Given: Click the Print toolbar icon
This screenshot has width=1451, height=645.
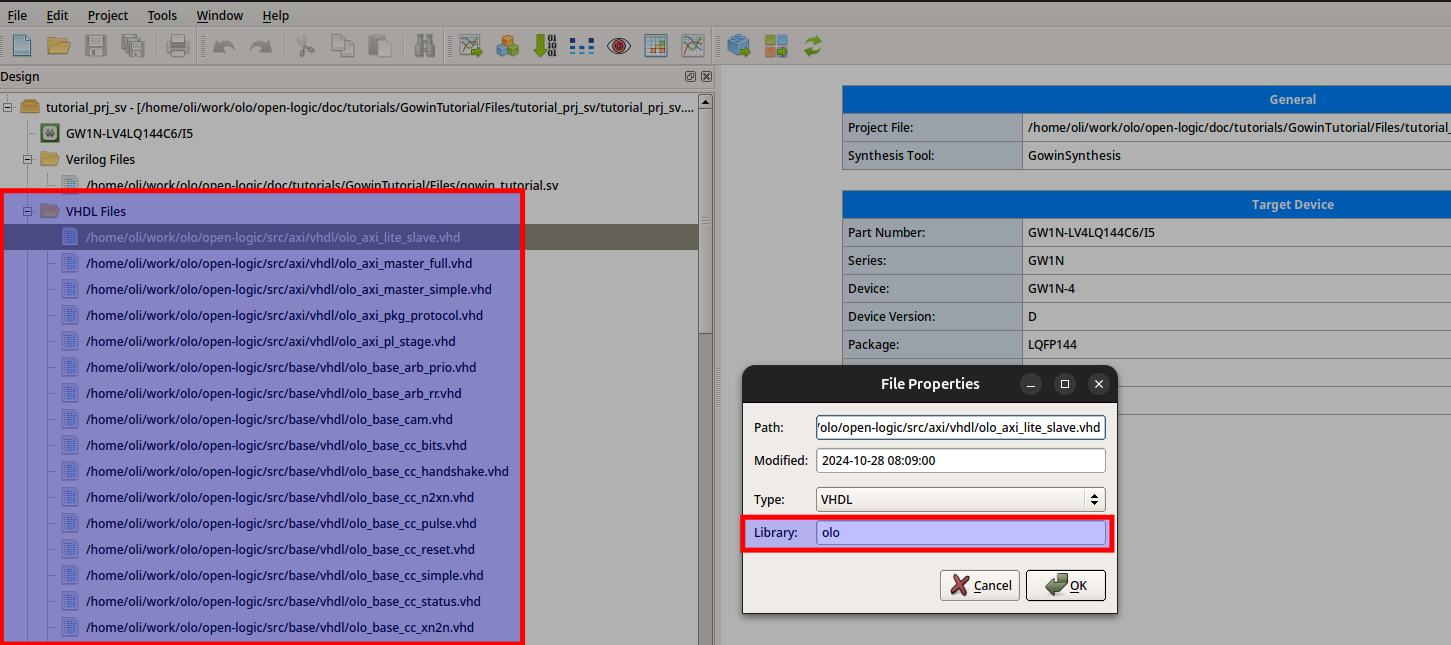Looking at the screenshot, I should pos(178,45).
